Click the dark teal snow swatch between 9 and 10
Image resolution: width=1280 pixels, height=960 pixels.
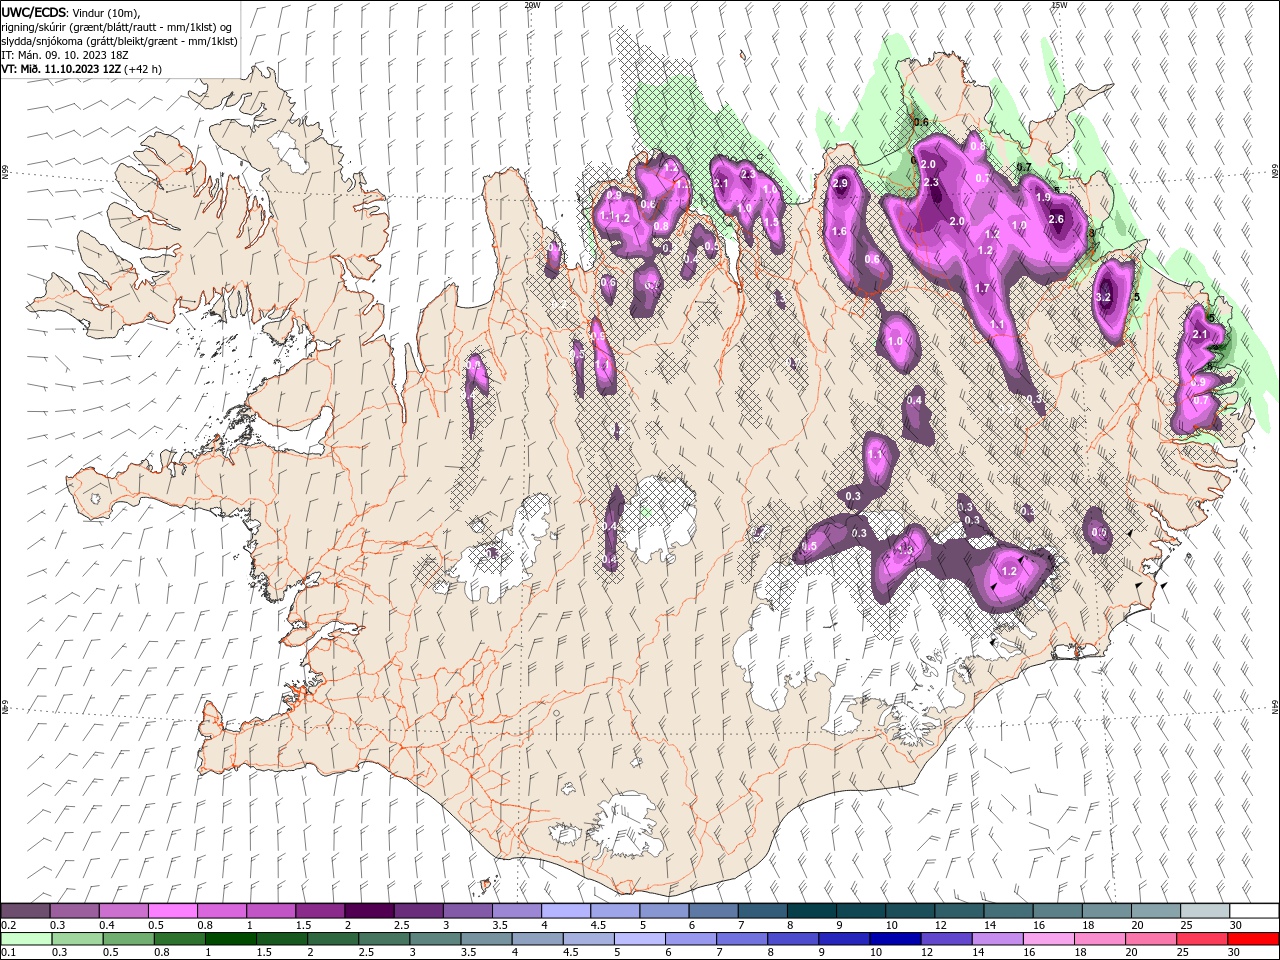(861, 911)
